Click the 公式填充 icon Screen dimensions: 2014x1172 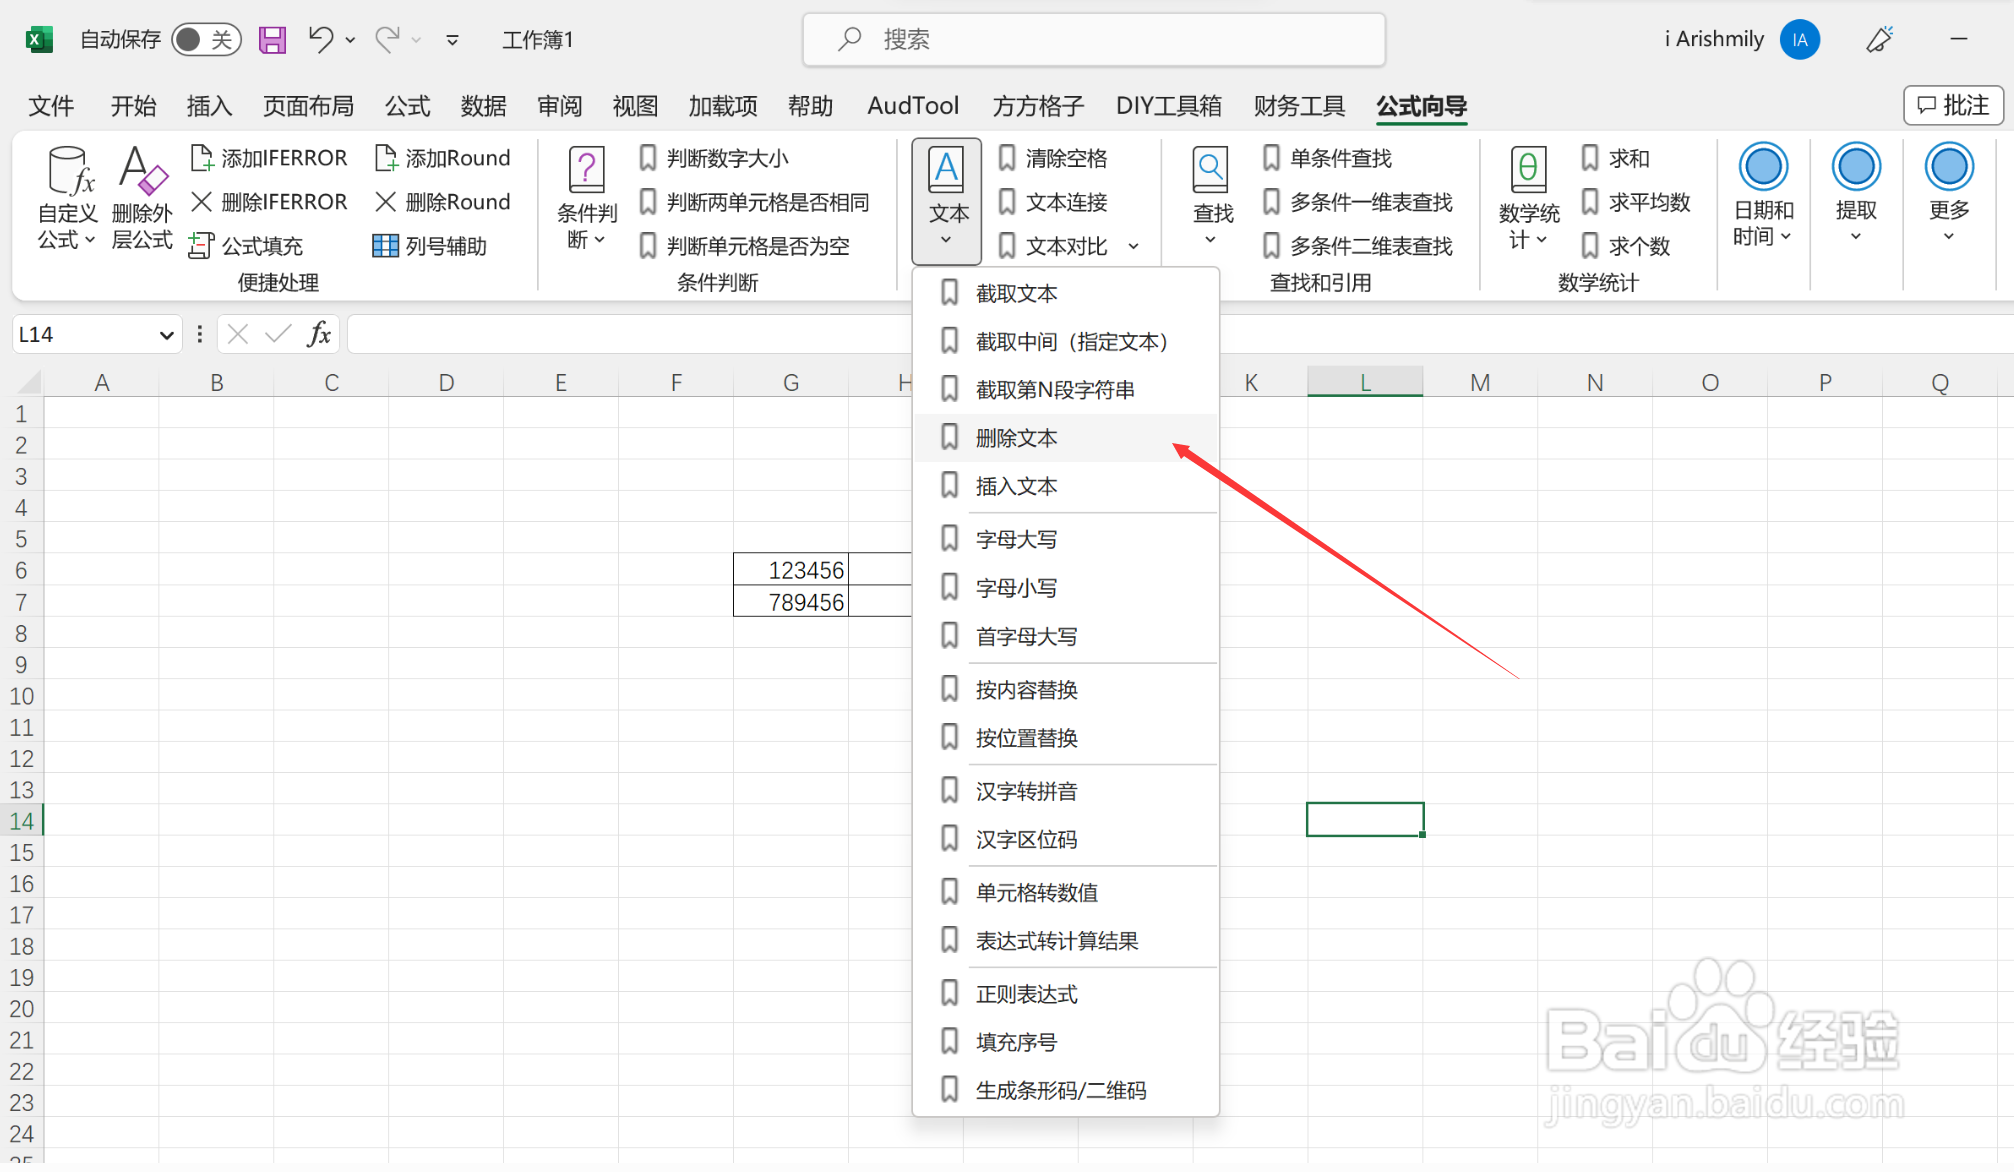pyautogui.click(x=201, y=246)
